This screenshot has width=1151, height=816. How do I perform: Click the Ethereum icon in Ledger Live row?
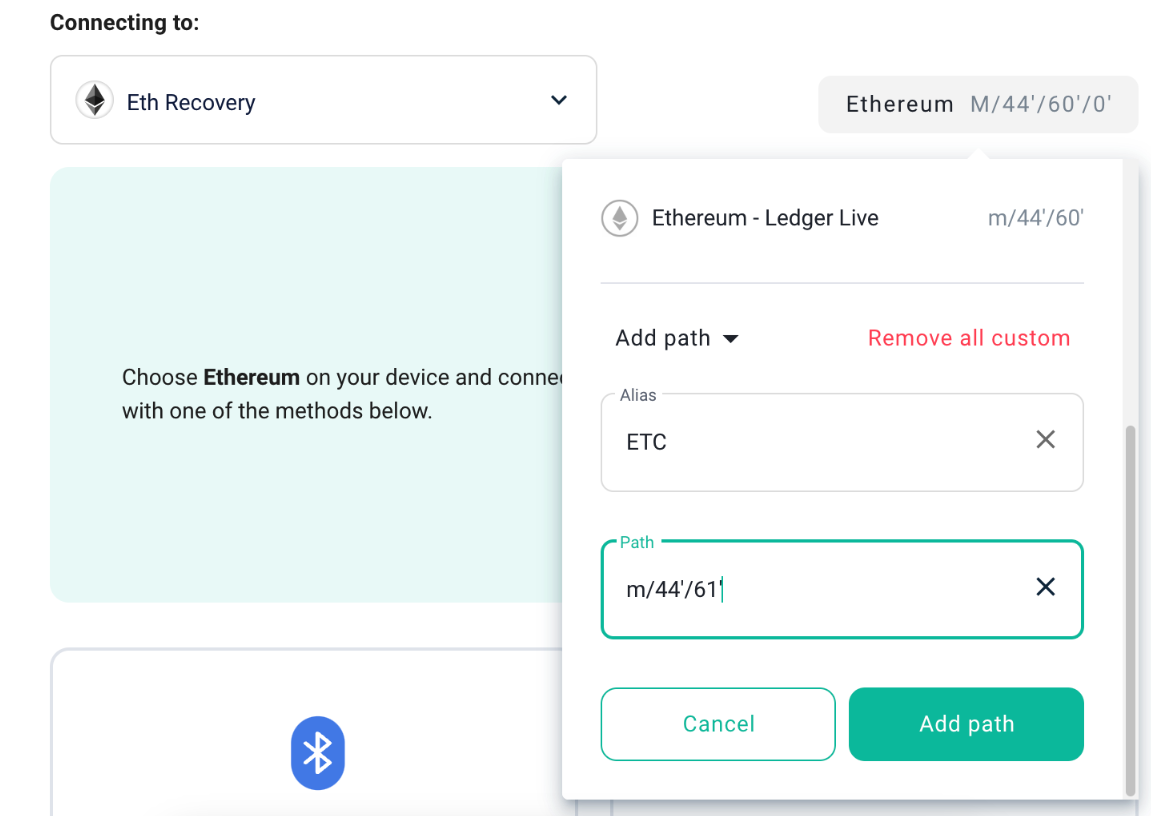click(x=619, y=218)
